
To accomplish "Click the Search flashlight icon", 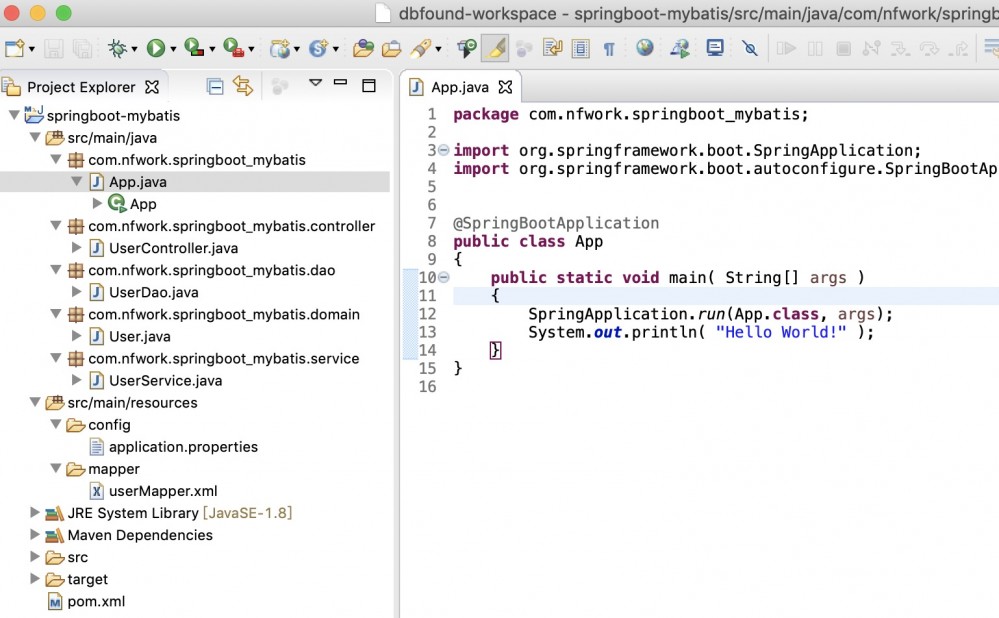I will pos(422,48).
